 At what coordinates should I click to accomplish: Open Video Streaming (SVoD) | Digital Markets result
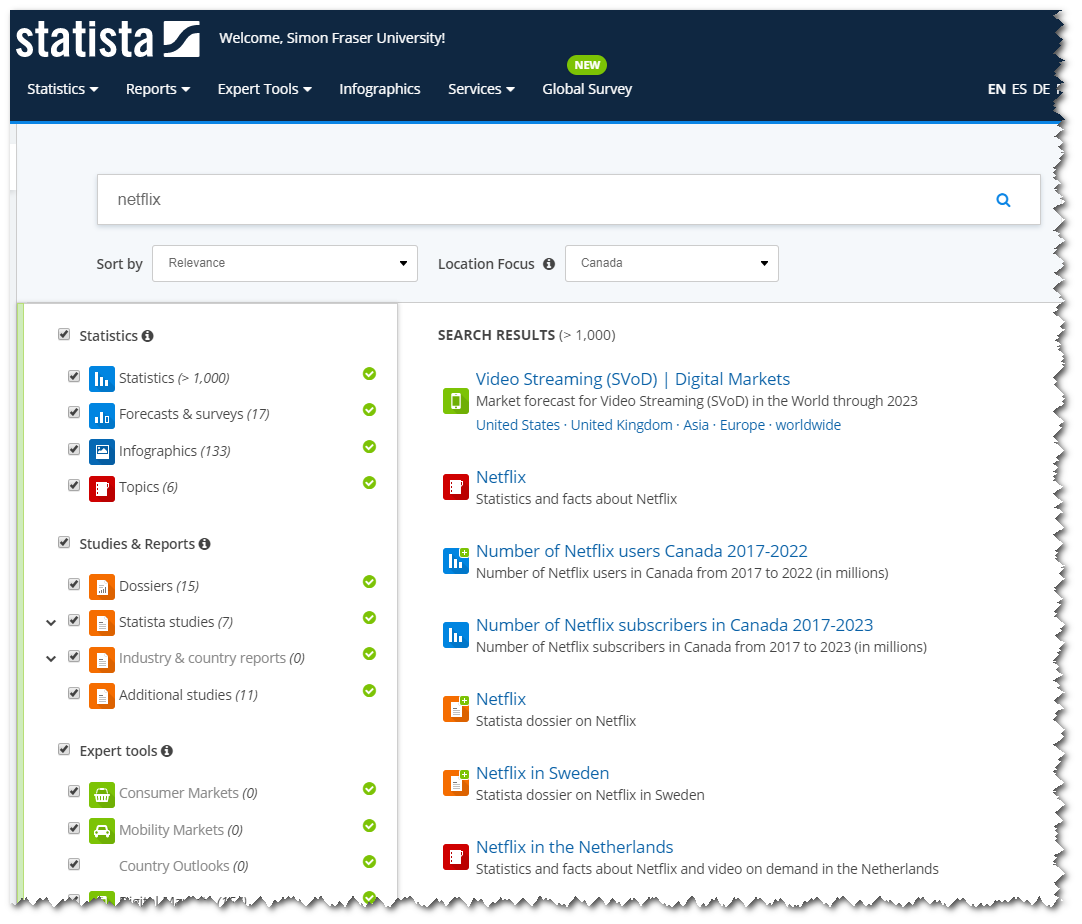tap(633, 379)
